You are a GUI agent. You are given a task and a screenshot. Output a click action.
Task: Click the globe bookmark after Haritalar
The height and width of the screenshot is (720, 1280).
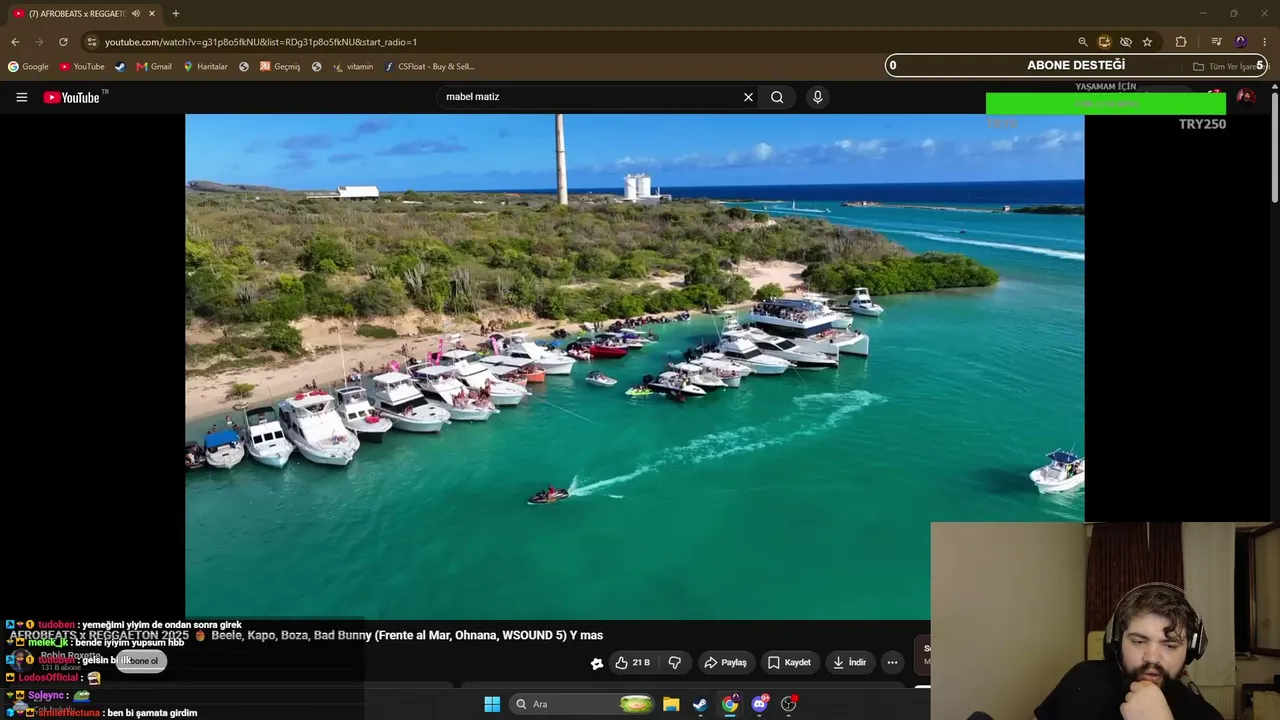244,67
